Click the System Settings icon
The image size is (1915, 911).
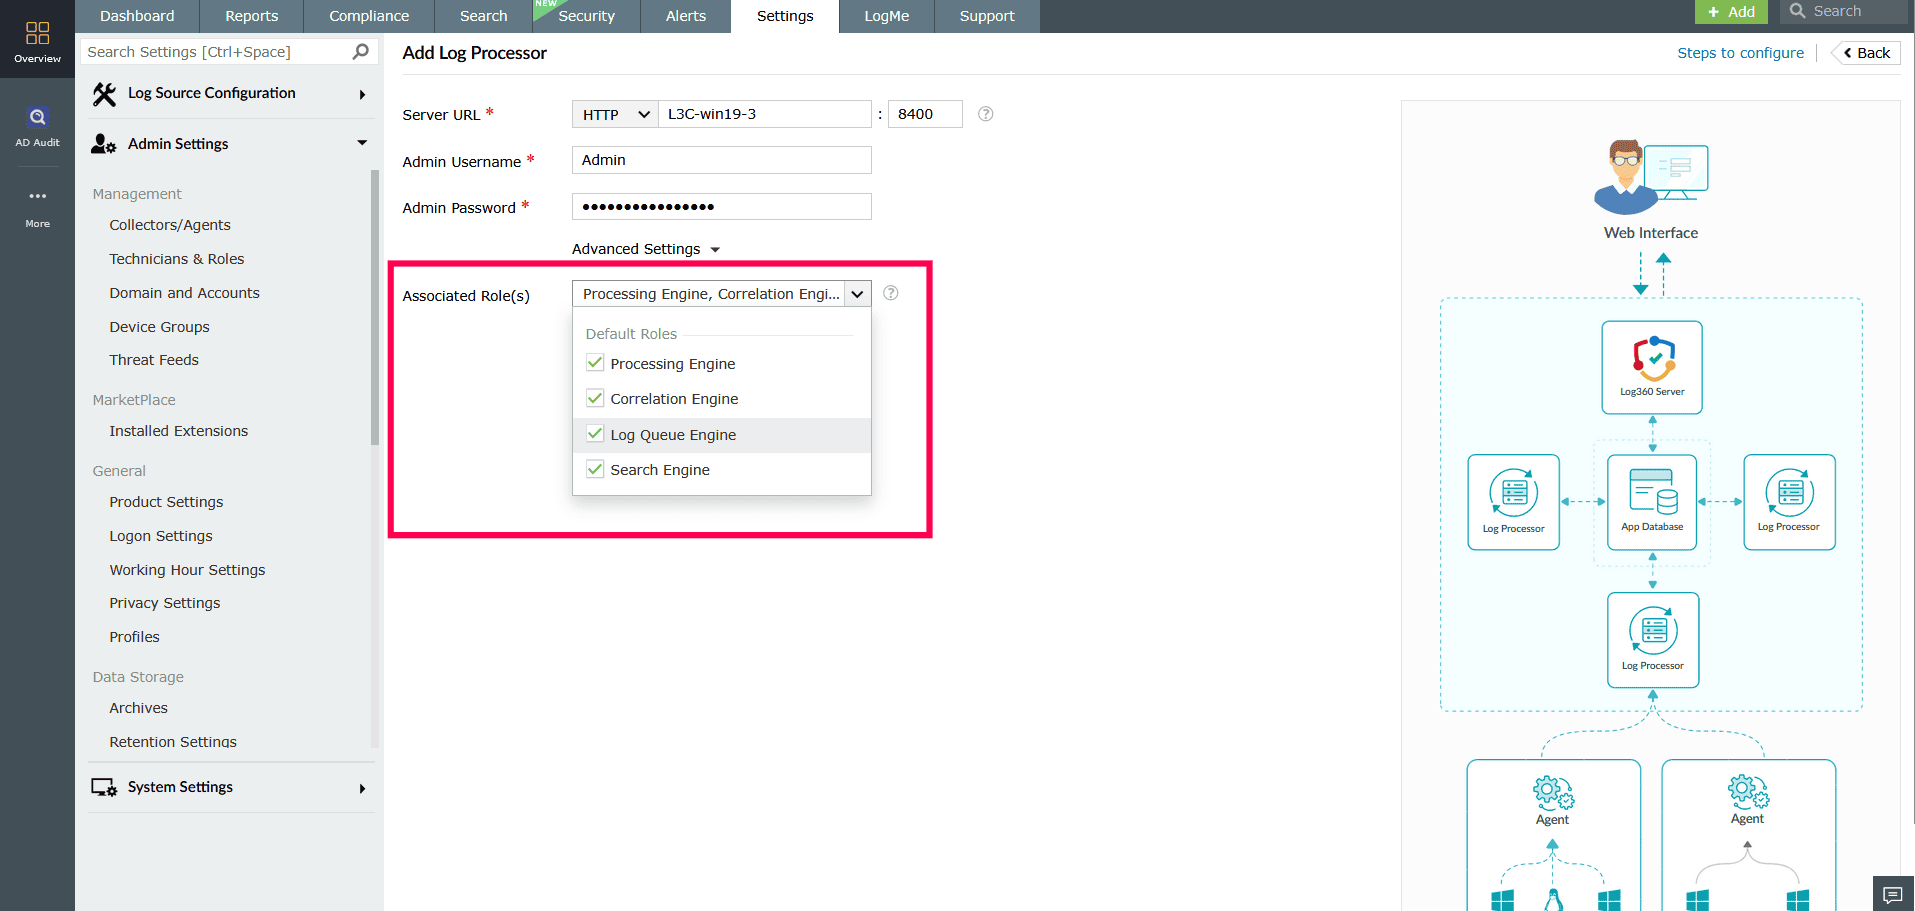pyautogui.click(x=104, y=787)
